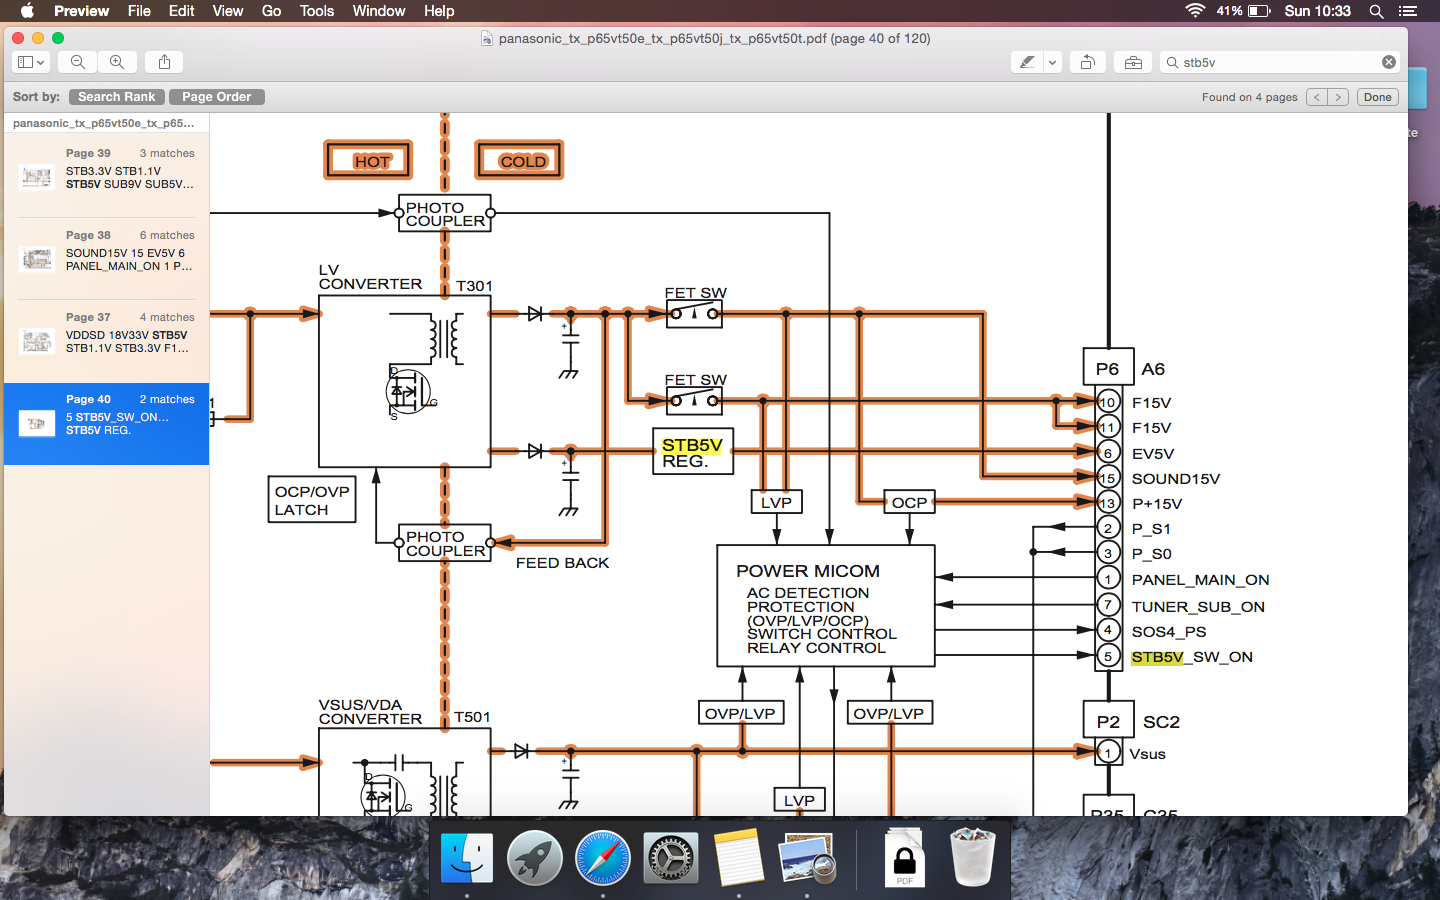This screenshot has height=900, width=1440.
Task: Open the sidebar view options dropdown
Action: [x=30, y=62]
